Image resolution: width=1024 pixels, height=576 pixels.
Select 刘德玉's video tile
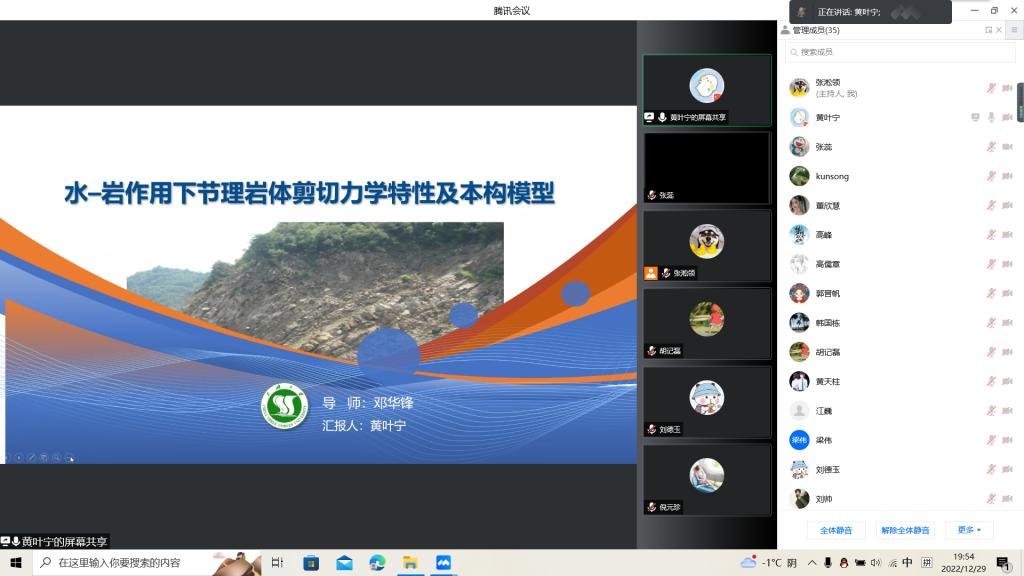pos(707,402)
